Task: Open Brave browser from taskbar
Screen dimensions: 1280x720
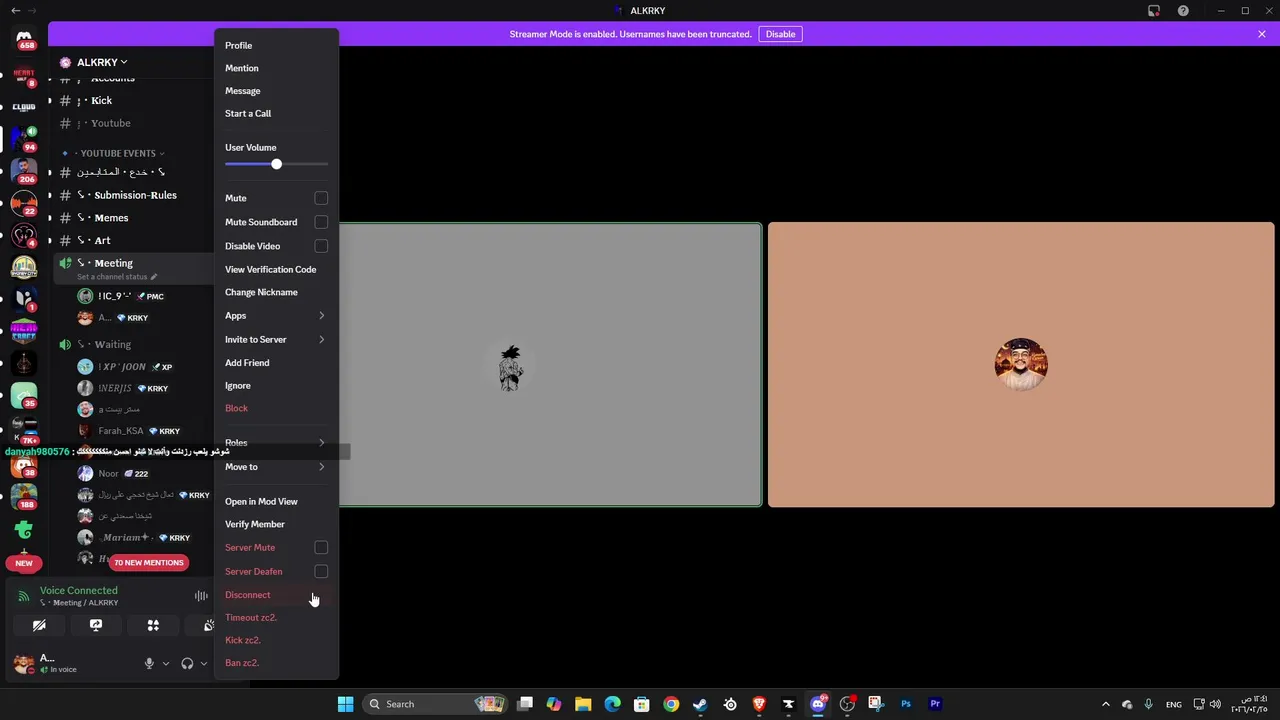Action: pyautogui.click(x=759, y=704)
